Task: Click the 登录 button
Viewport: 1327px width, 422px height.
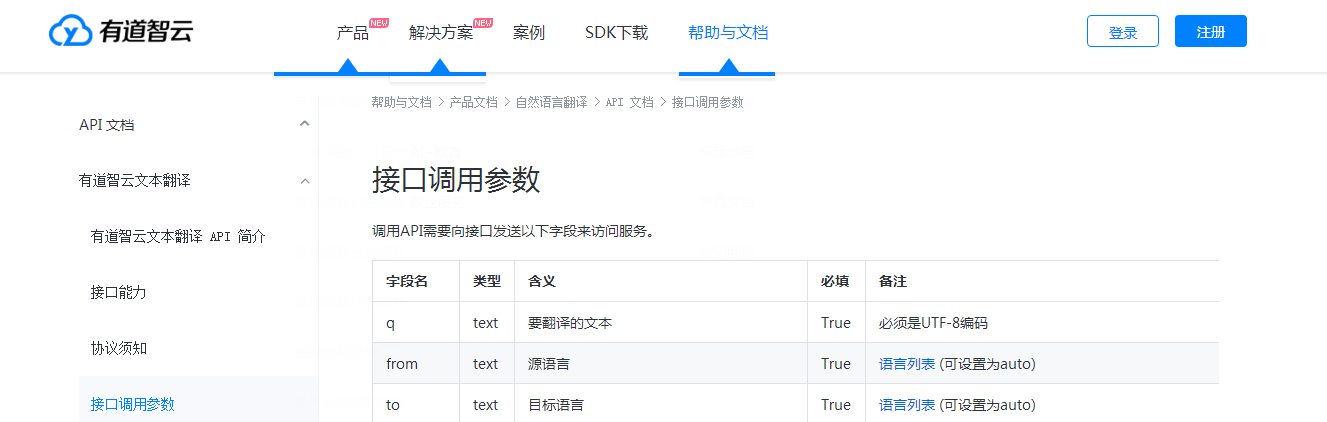Action: click(x=1123, y=31)
